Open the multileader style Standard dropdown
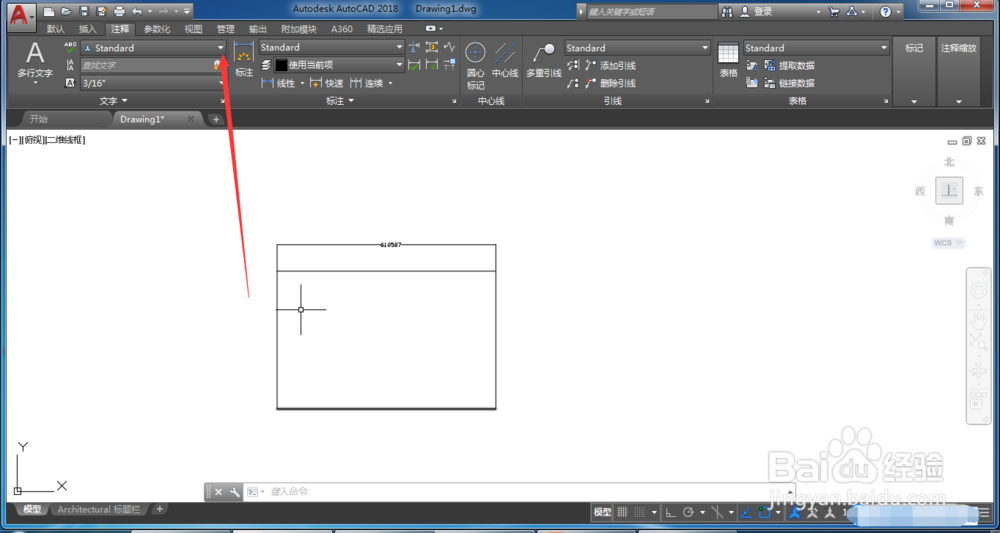 pyautogui.click(x=637, y=48)
